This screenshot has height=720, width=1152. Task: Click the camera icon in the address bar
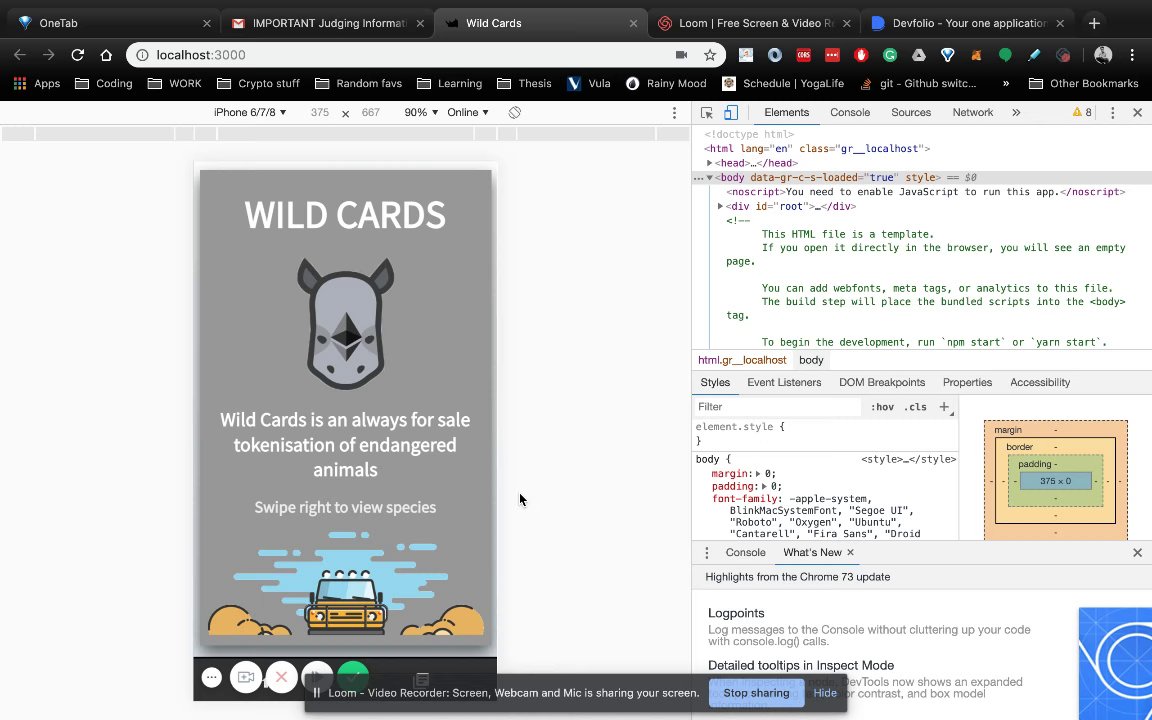pyautogui.click(x=681, y=55)
